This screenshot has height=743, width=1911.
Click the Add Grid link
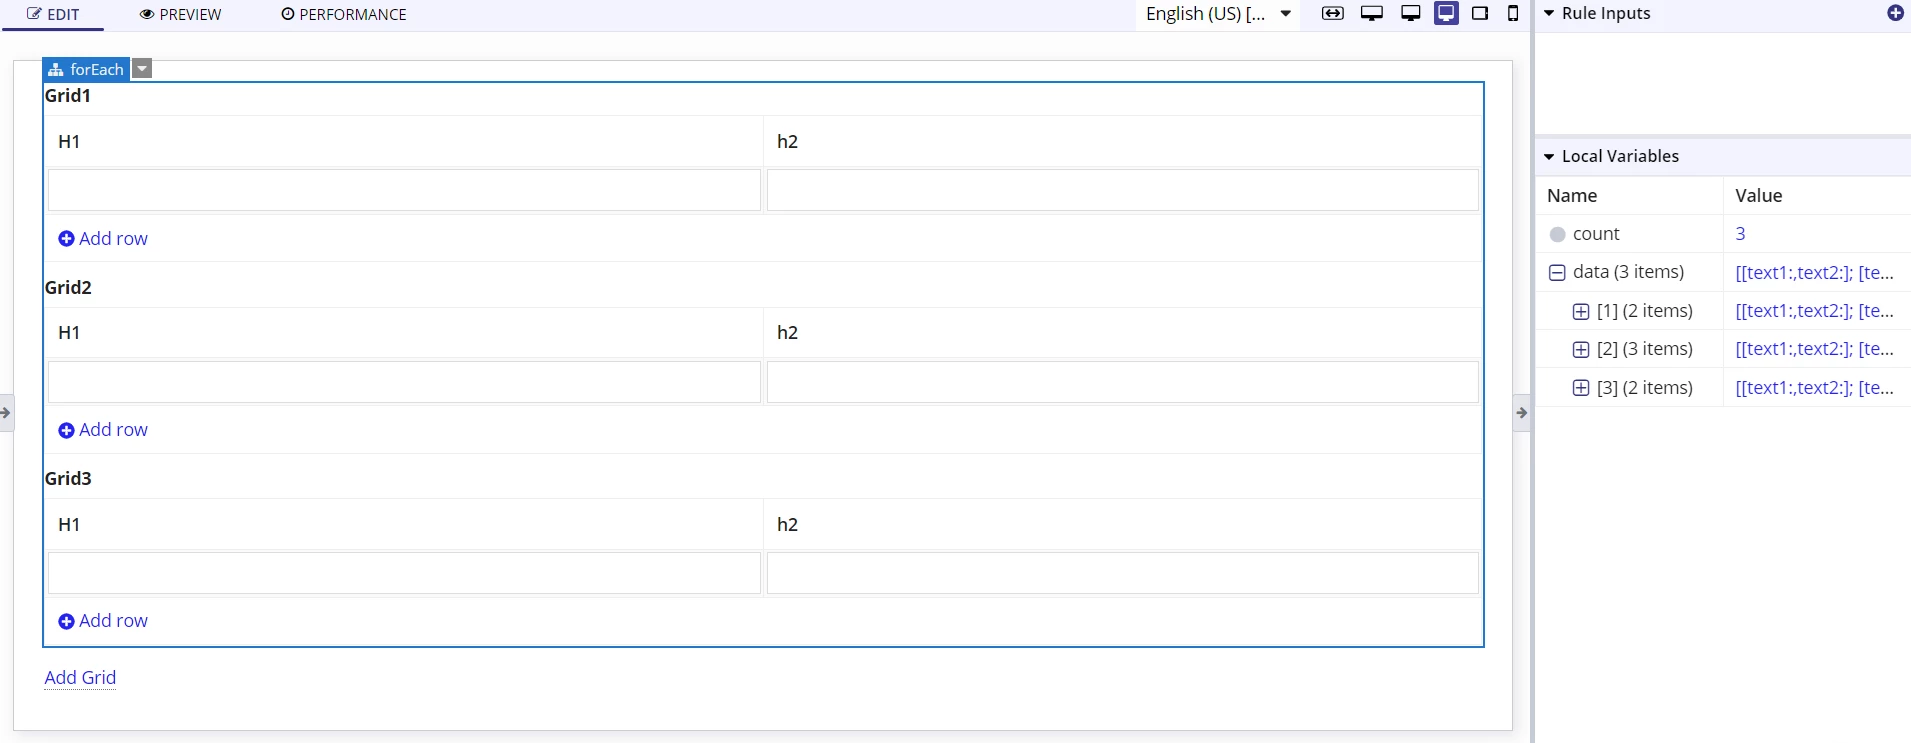pos(80,678)
